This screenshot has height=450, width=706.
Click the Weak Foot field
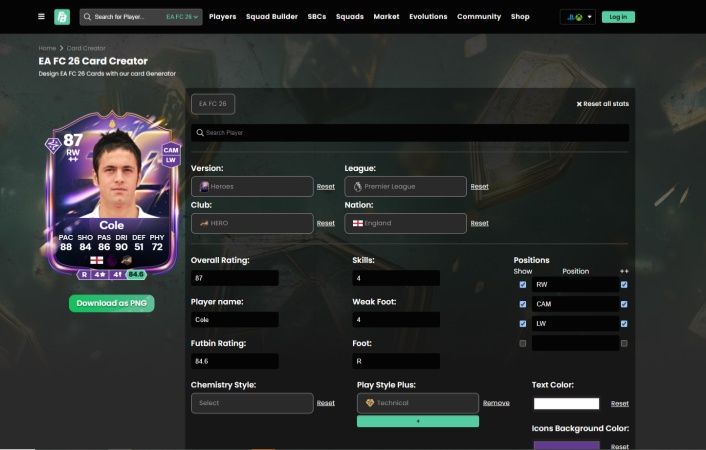pyautogui.click(x=396, y=319)
